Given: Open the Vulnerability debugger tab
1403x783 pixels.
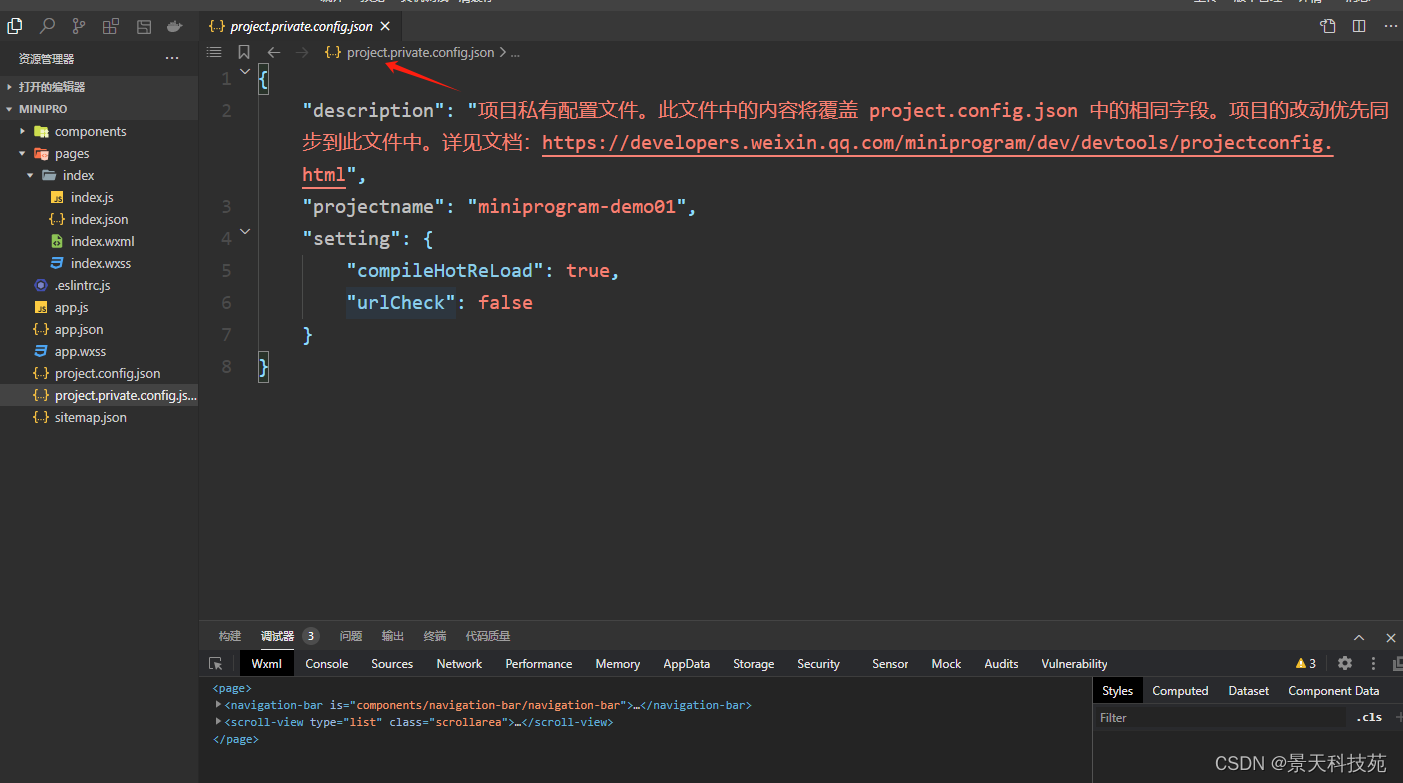Looking at the screenshot, I should pyautogui.click(x=1074, y=664).
